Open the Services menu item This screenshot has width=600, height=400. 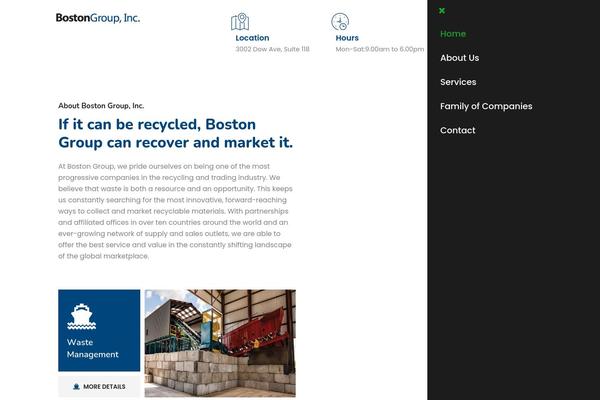(458, 82)
